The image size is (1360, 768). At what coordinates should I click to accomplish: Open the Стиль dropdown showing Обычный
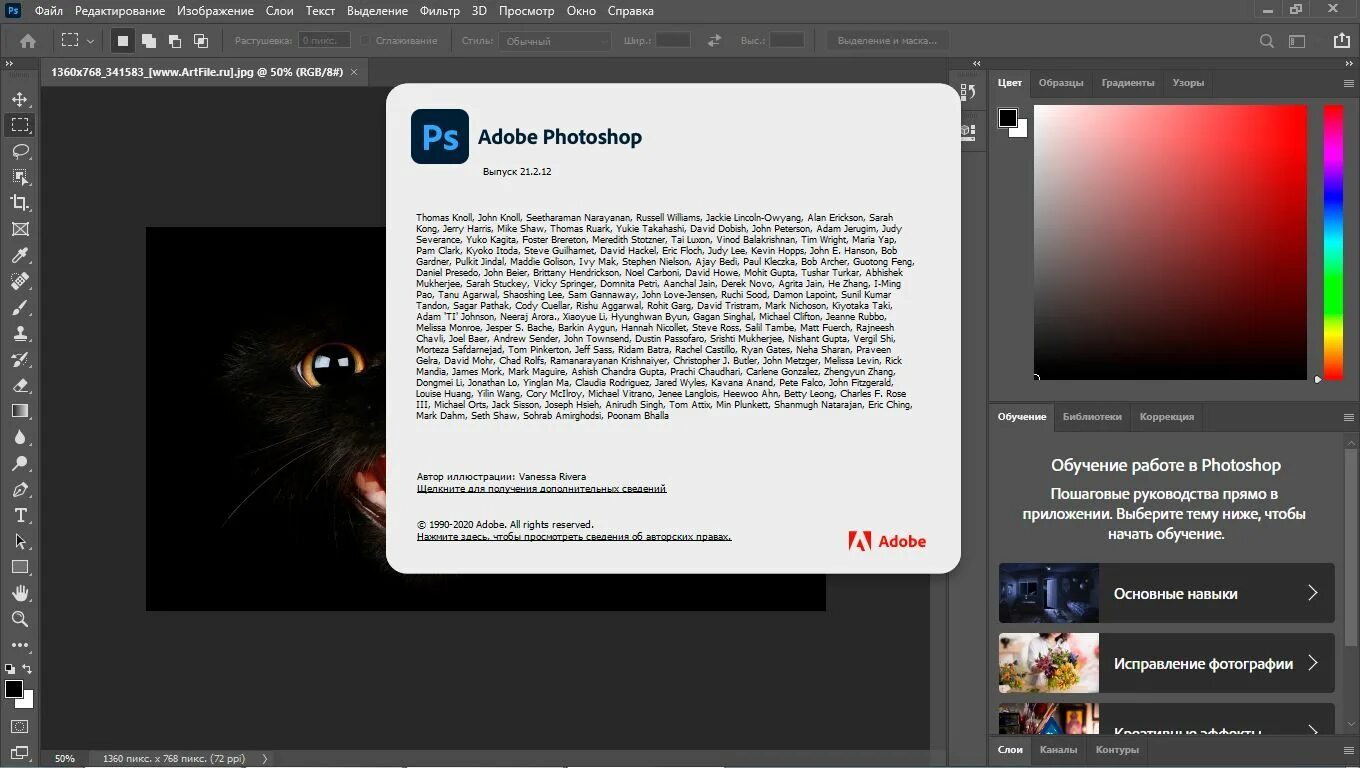click(556, 41)
